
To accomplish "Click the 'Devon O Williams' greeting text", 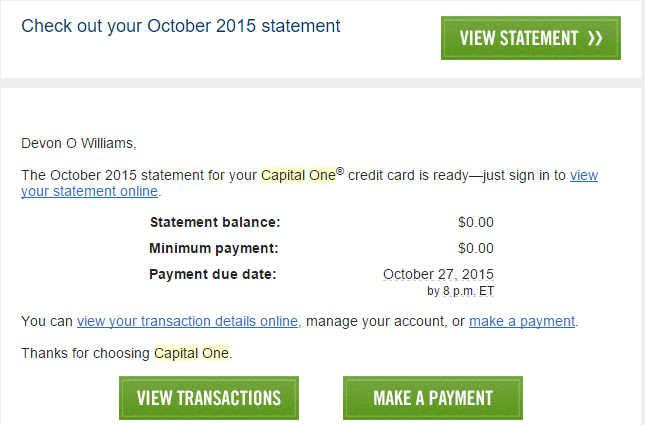I will 79,144.
